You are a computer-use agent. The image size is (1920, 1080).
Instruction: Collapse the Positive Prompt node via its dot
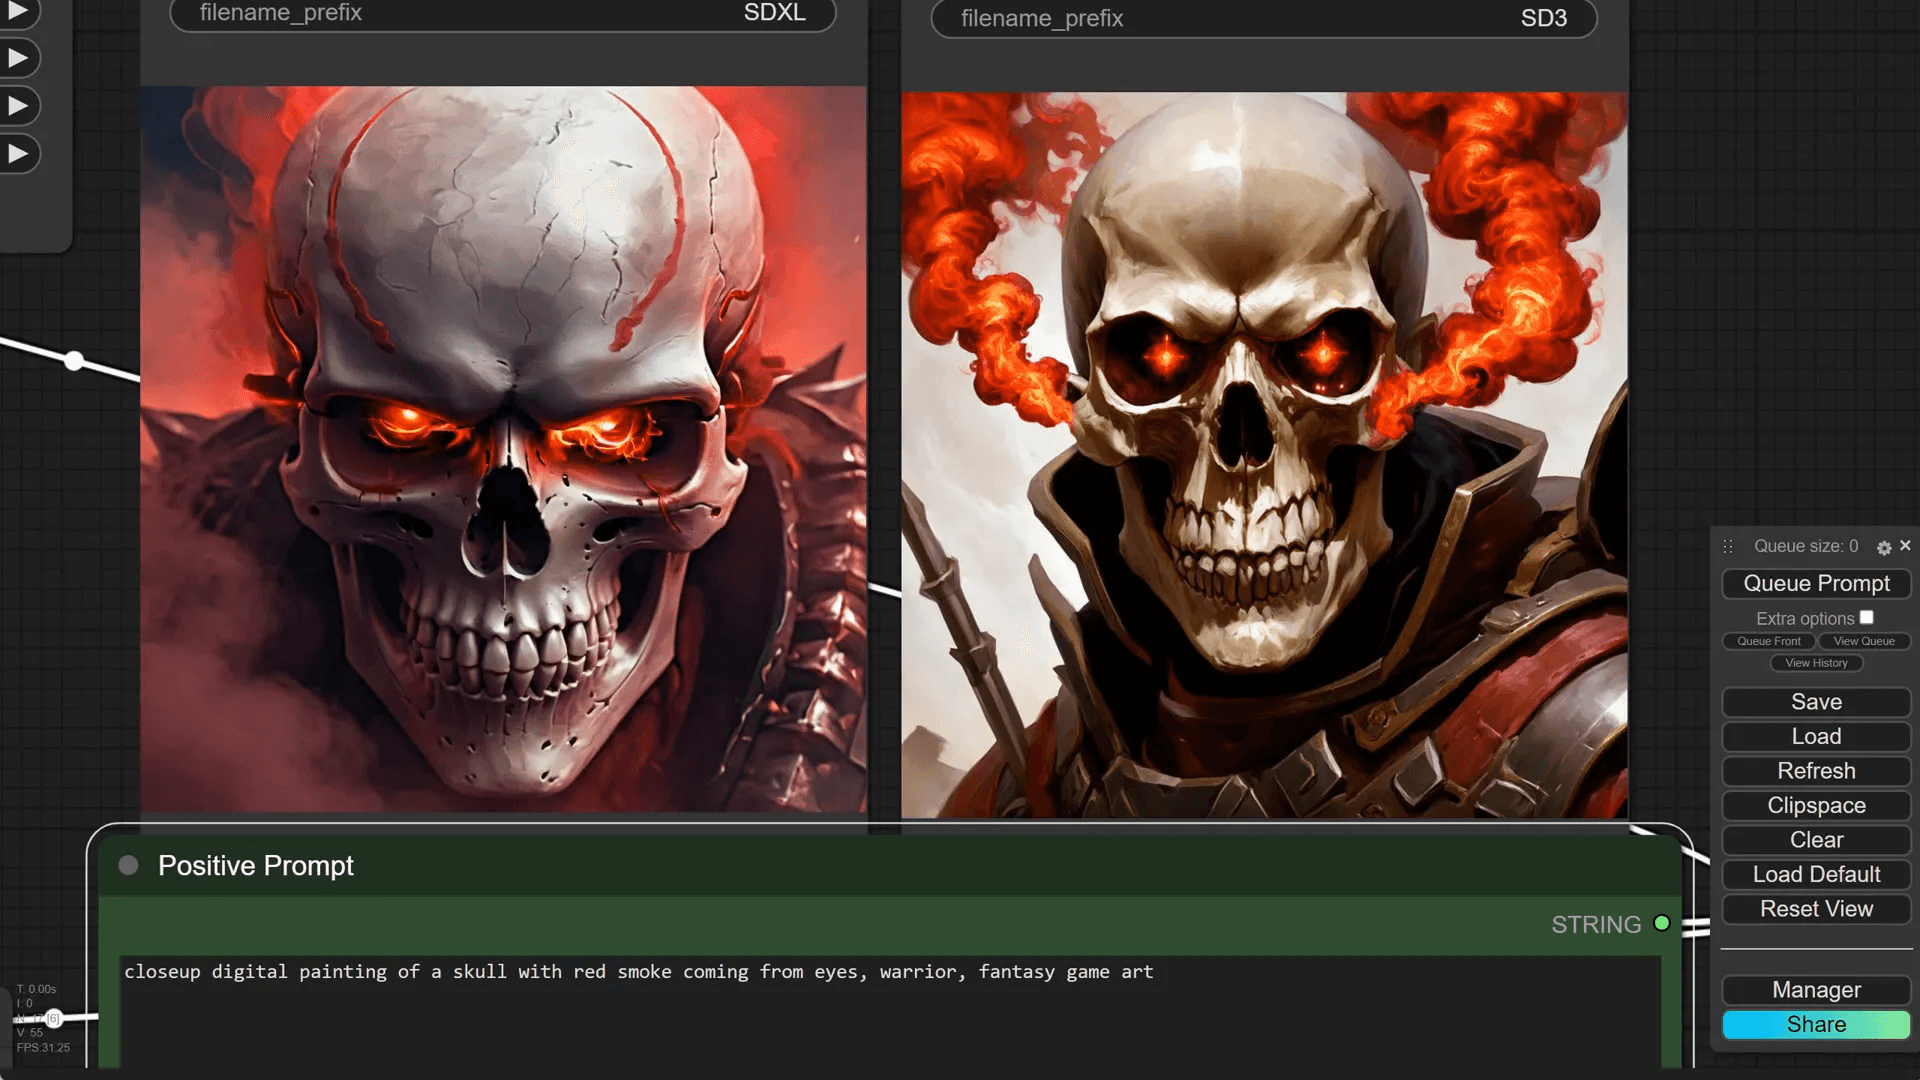(x=128, y=865)
